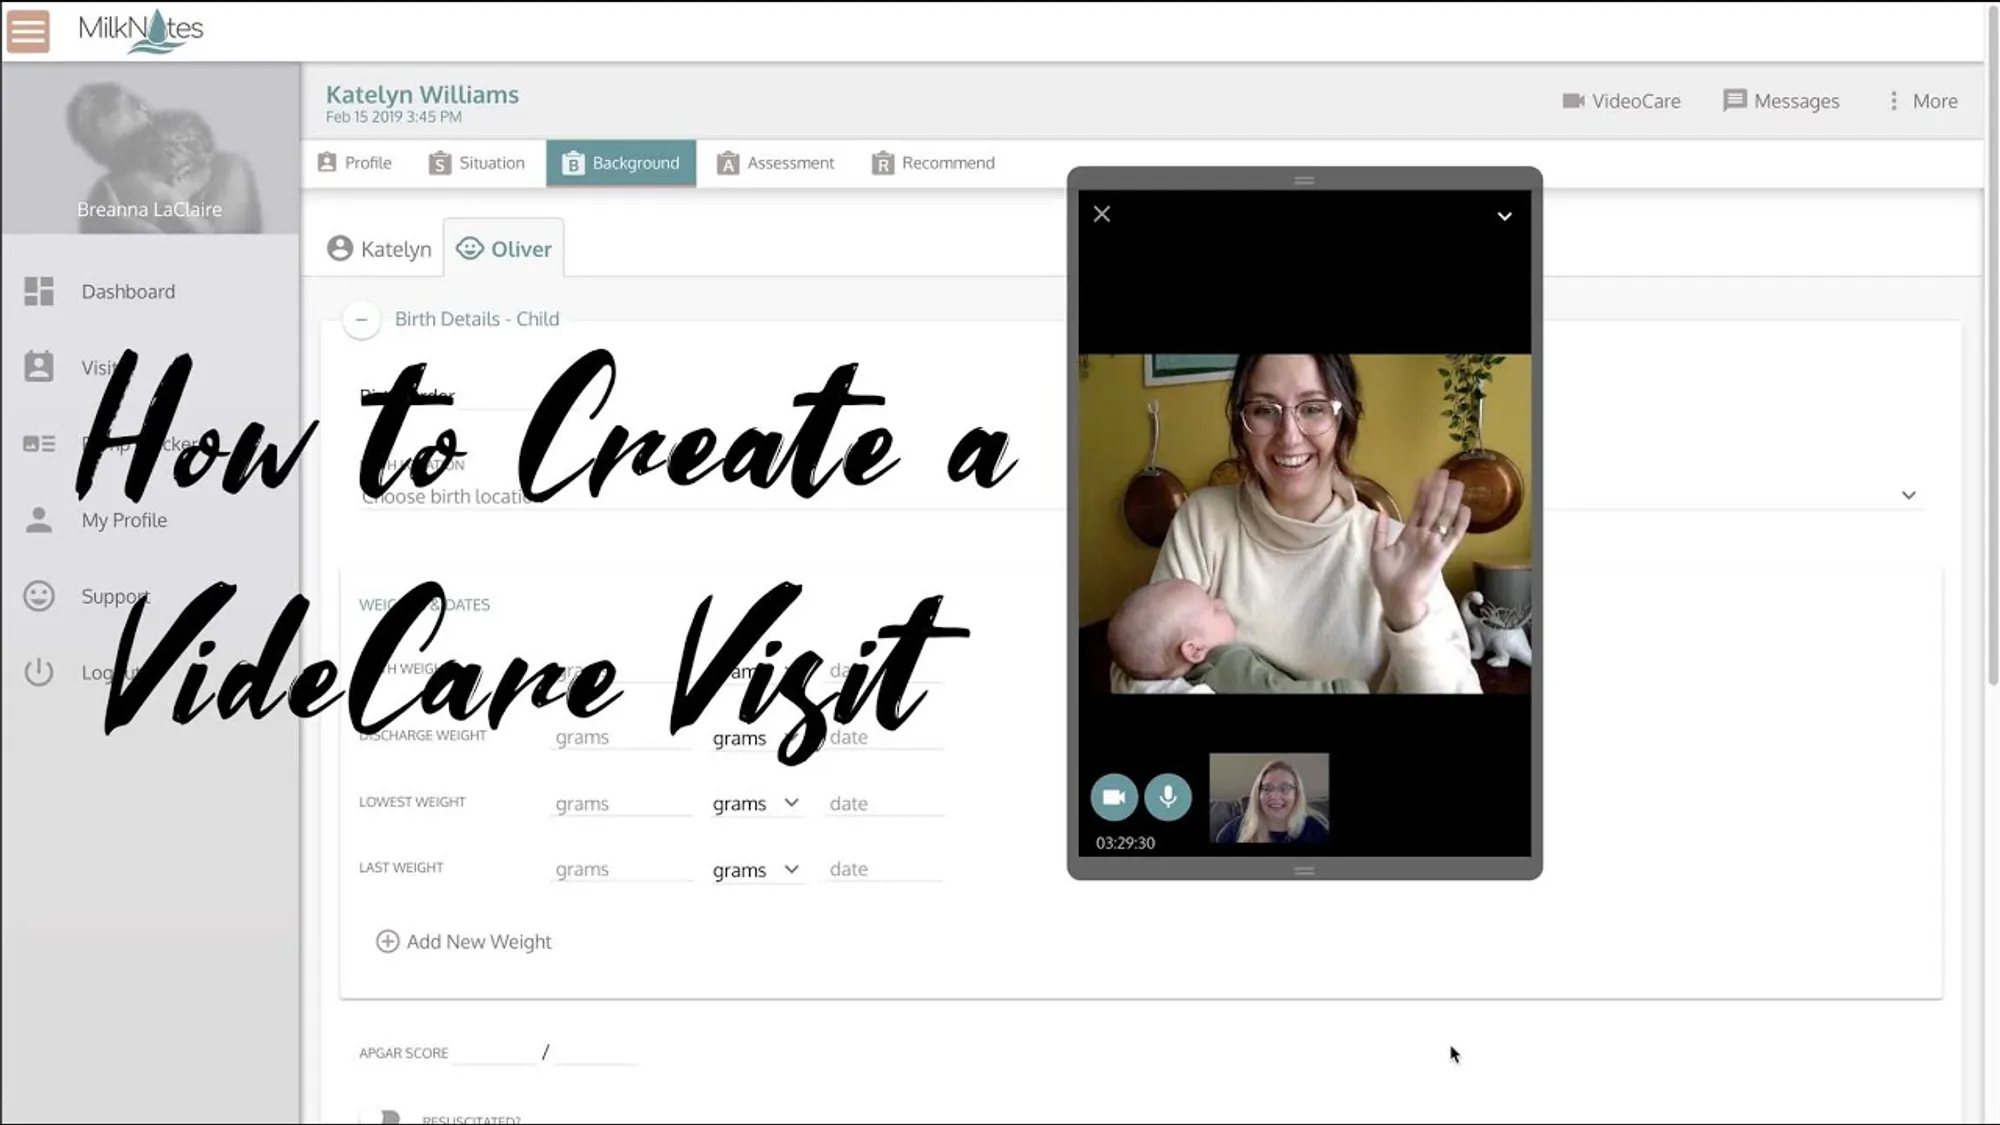
Task: Open Messages from the top bar
Action: coord(1782,101)
